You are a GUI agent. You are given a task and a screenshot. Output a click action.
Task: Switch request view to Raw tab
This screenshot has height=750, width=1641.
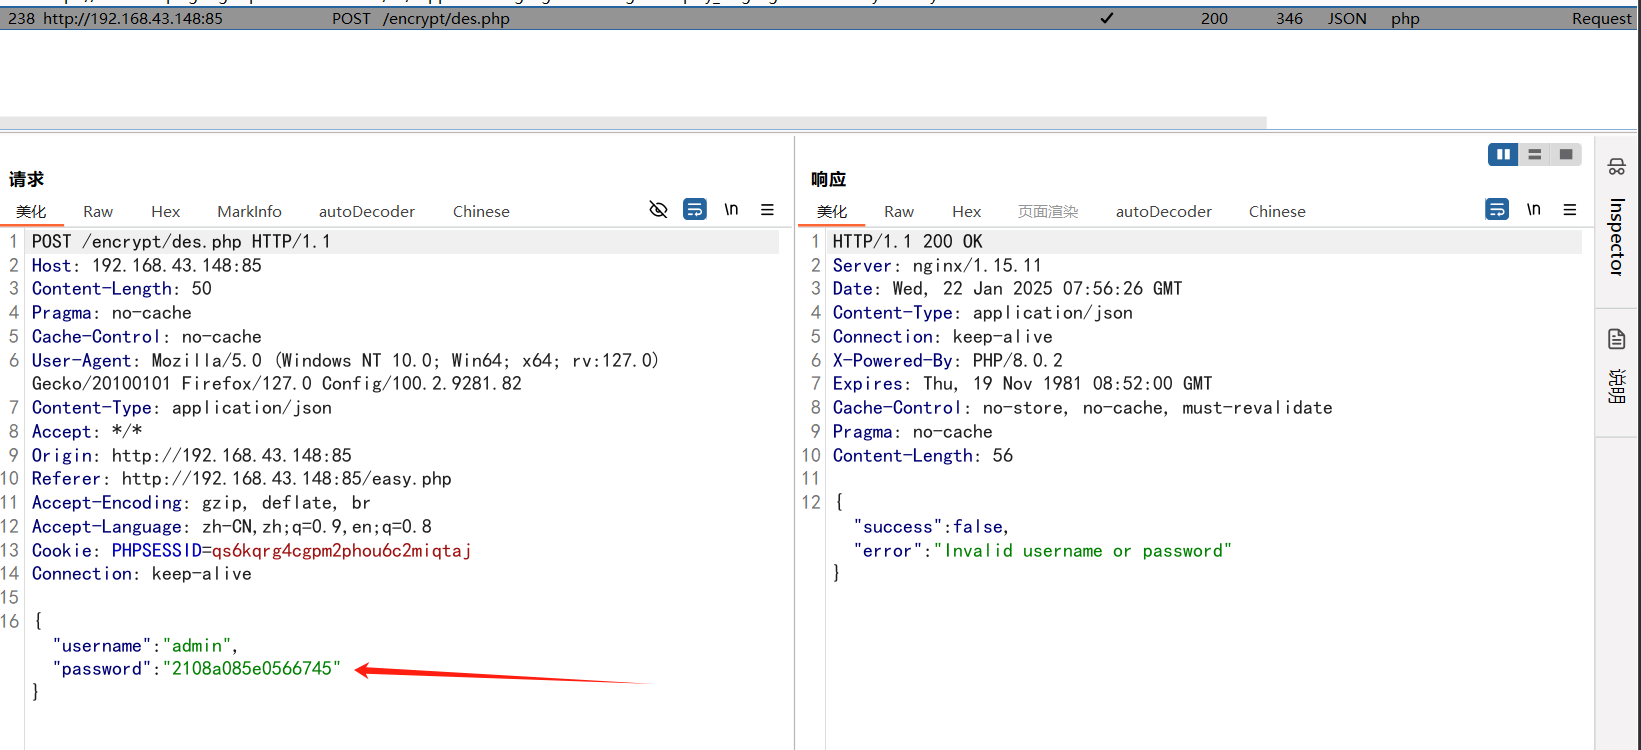tap(98, 211)
